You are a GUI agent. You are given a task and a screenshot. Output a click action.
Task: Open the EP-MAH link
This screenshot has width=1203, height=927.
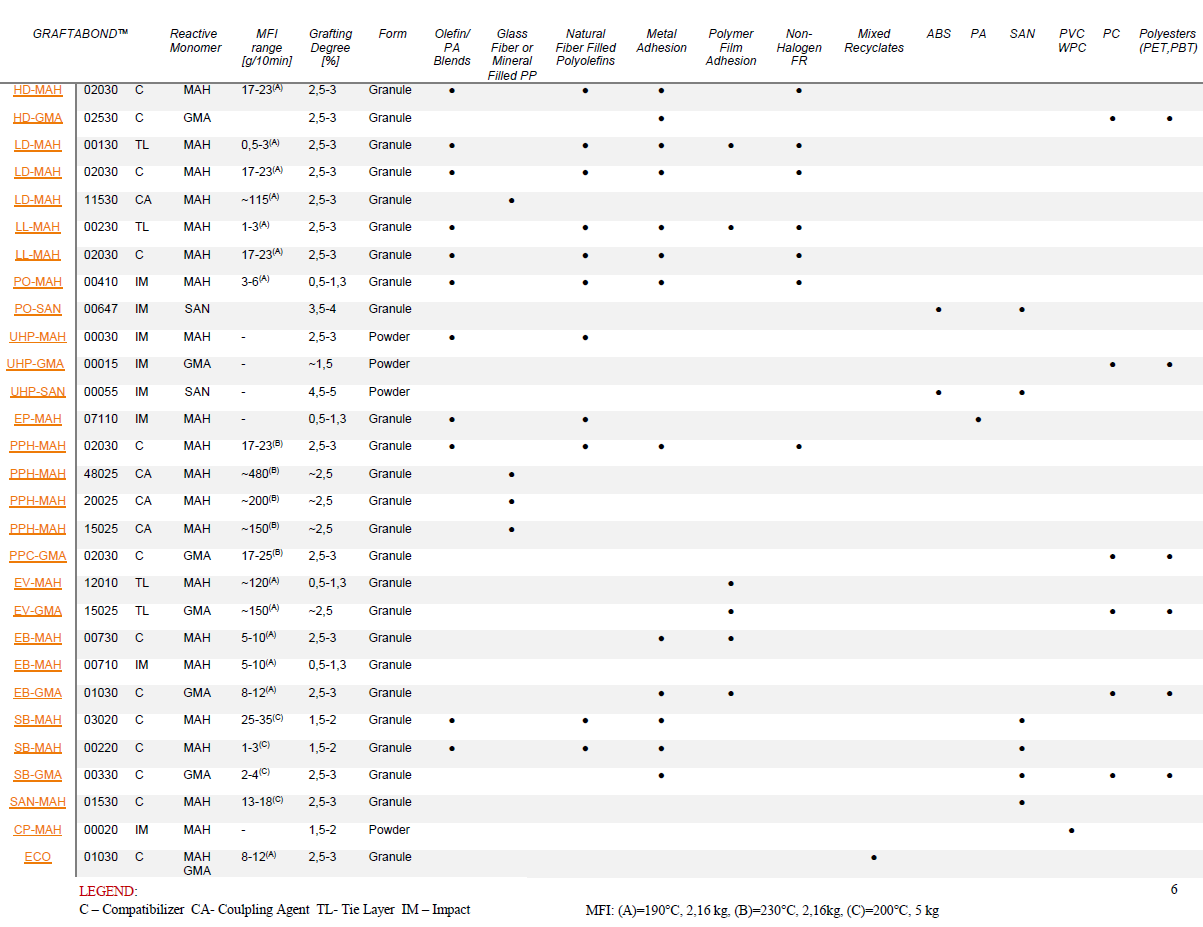click(x=37, y=419)
